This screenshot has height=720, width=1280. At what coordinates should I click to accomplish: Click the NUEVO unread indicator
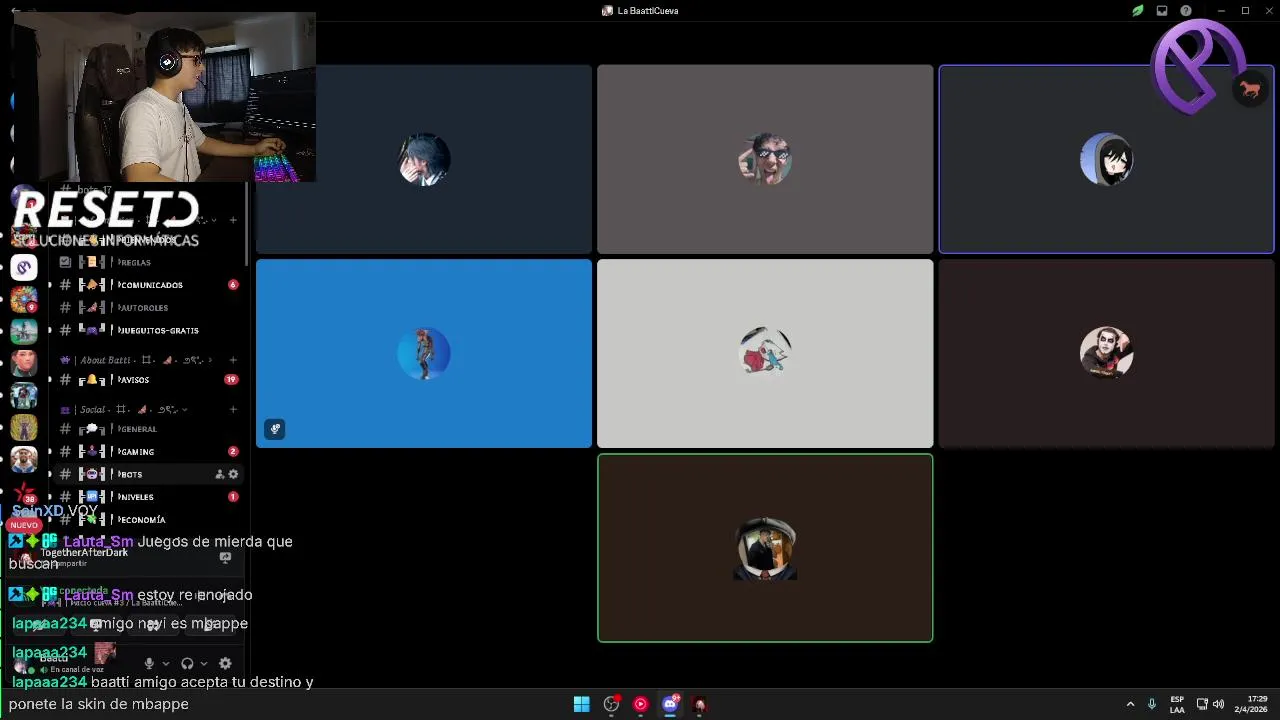pyautogui.click(x=24, y=524)
